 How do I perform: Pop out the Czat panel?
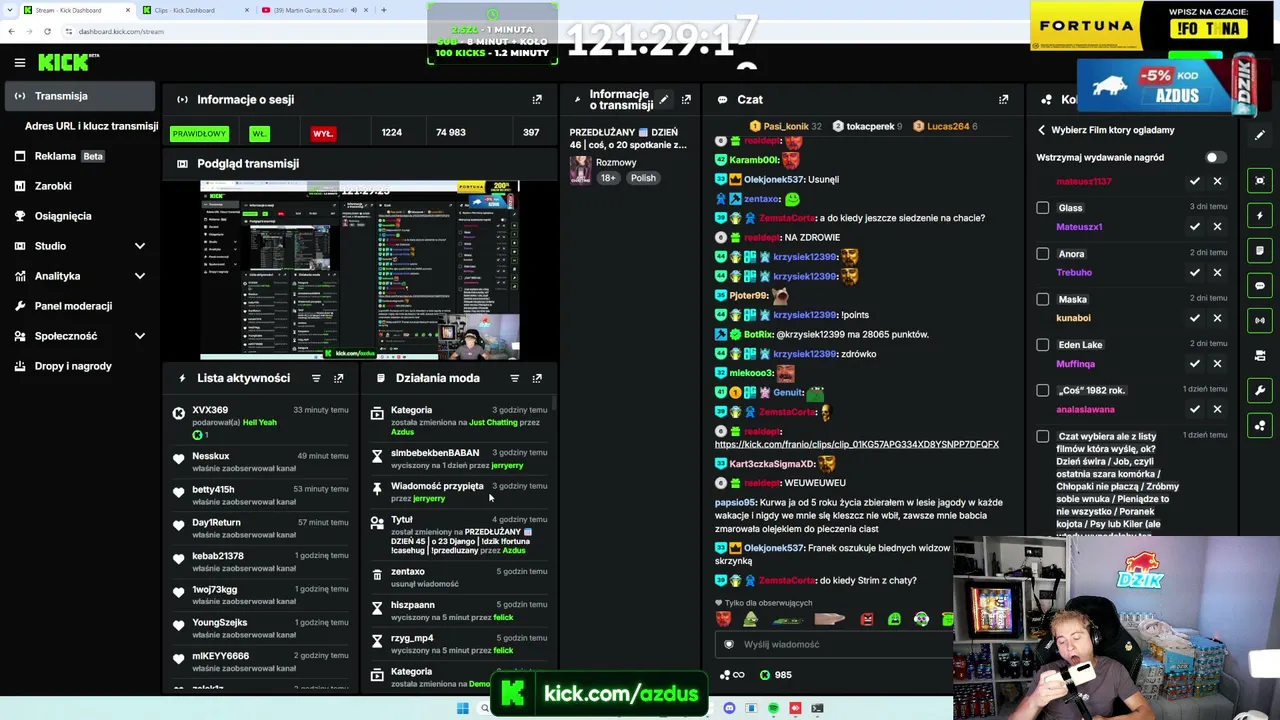click(1004, 100)
